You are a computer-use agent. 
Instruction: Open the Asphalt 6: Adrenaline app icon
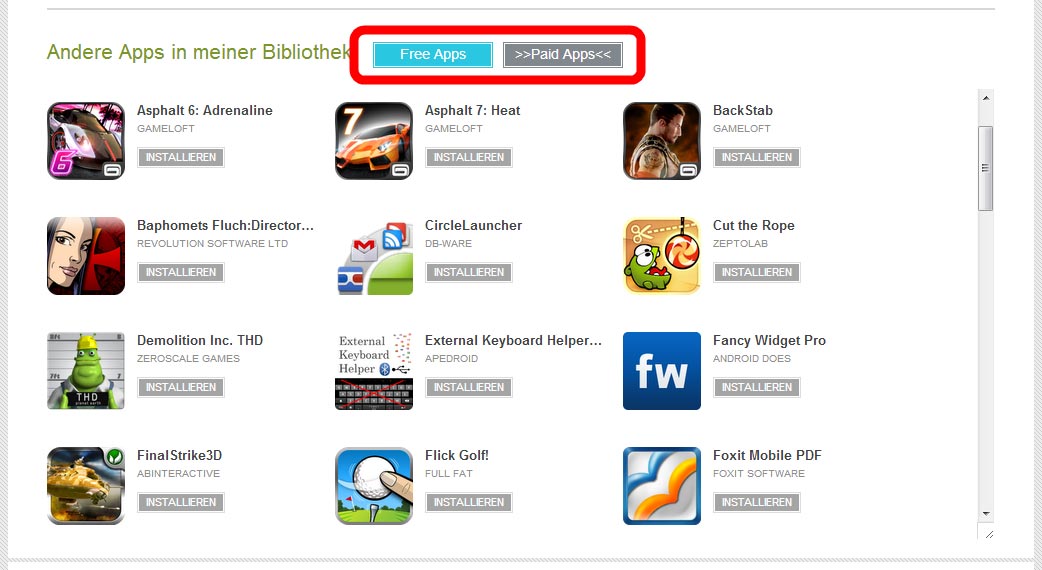pyautogui.click(x=86, y=141)
